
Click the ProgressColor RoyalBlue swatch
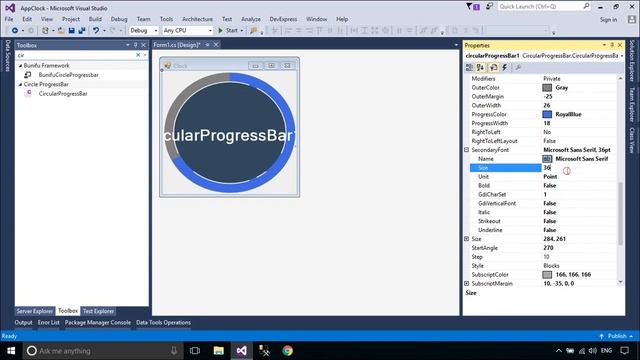(547, 114)
